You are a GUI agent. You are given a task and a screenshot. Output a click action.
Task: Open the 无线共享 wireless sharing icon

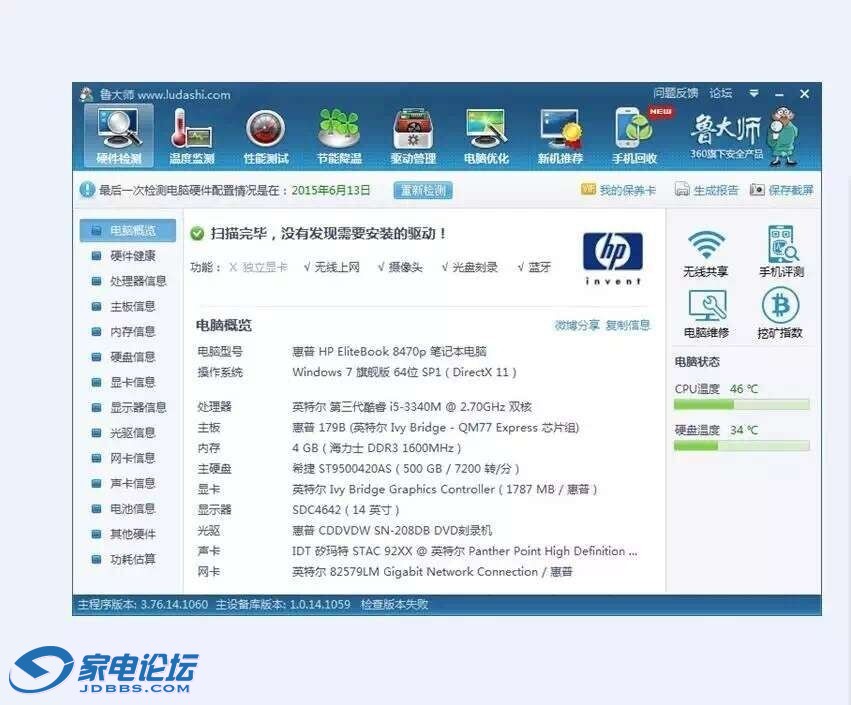(x=706, y=252)
